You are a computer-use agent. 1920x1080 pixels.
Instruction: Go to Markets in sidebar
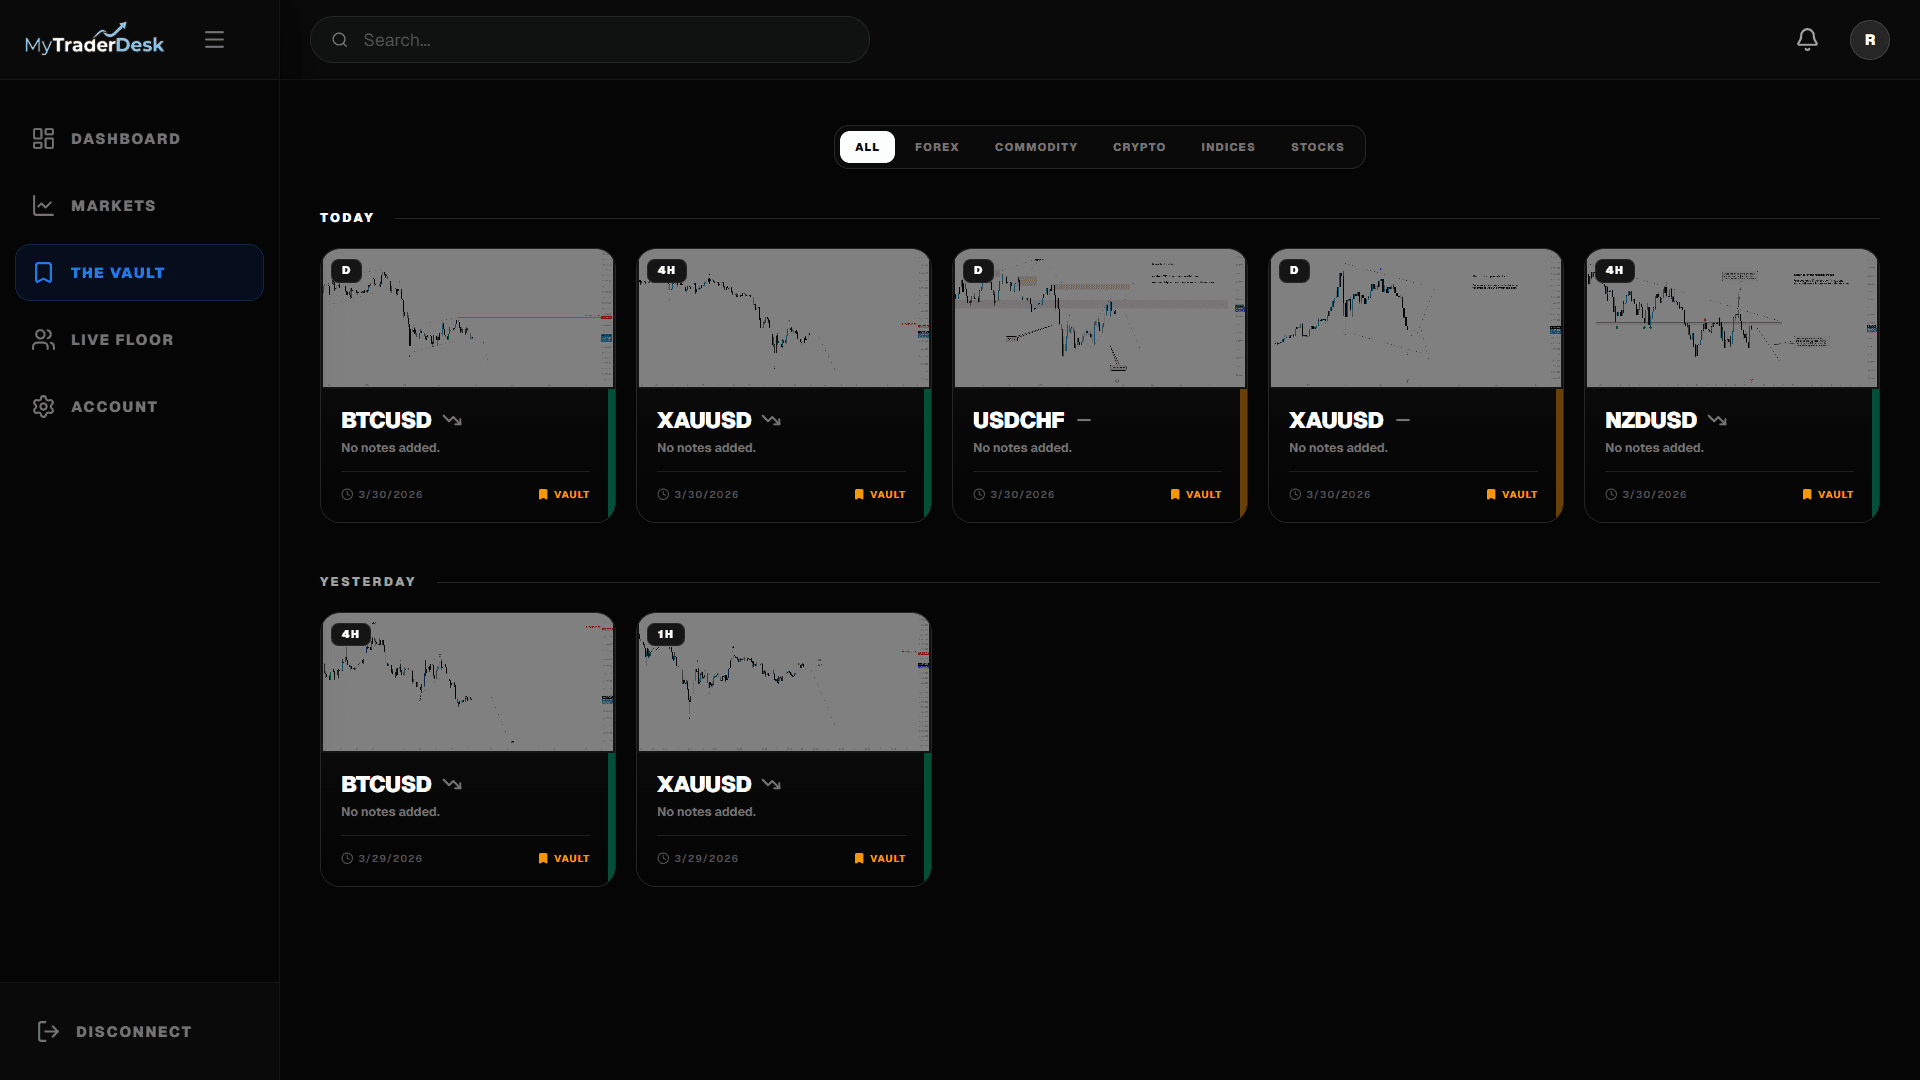pyautogui.click(x=113, y=206)
